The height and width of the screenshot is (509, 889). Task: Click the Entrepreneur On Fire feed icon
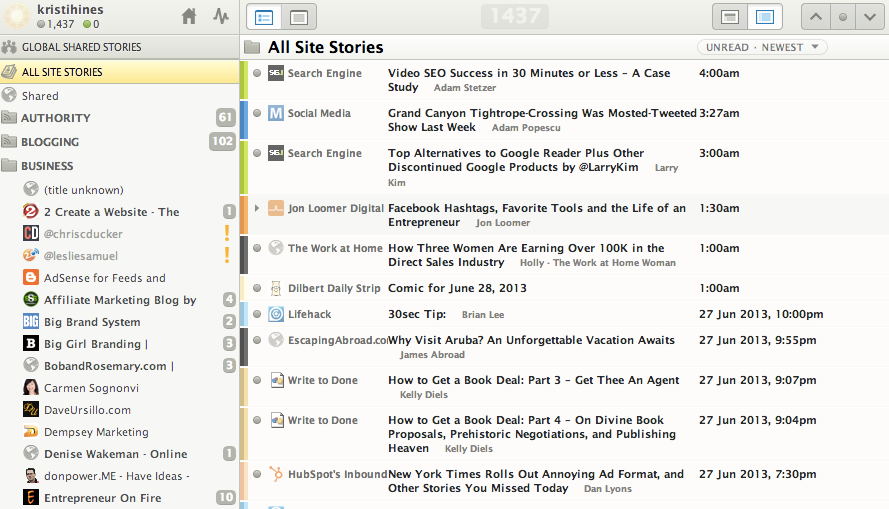(x=31, y=498)
